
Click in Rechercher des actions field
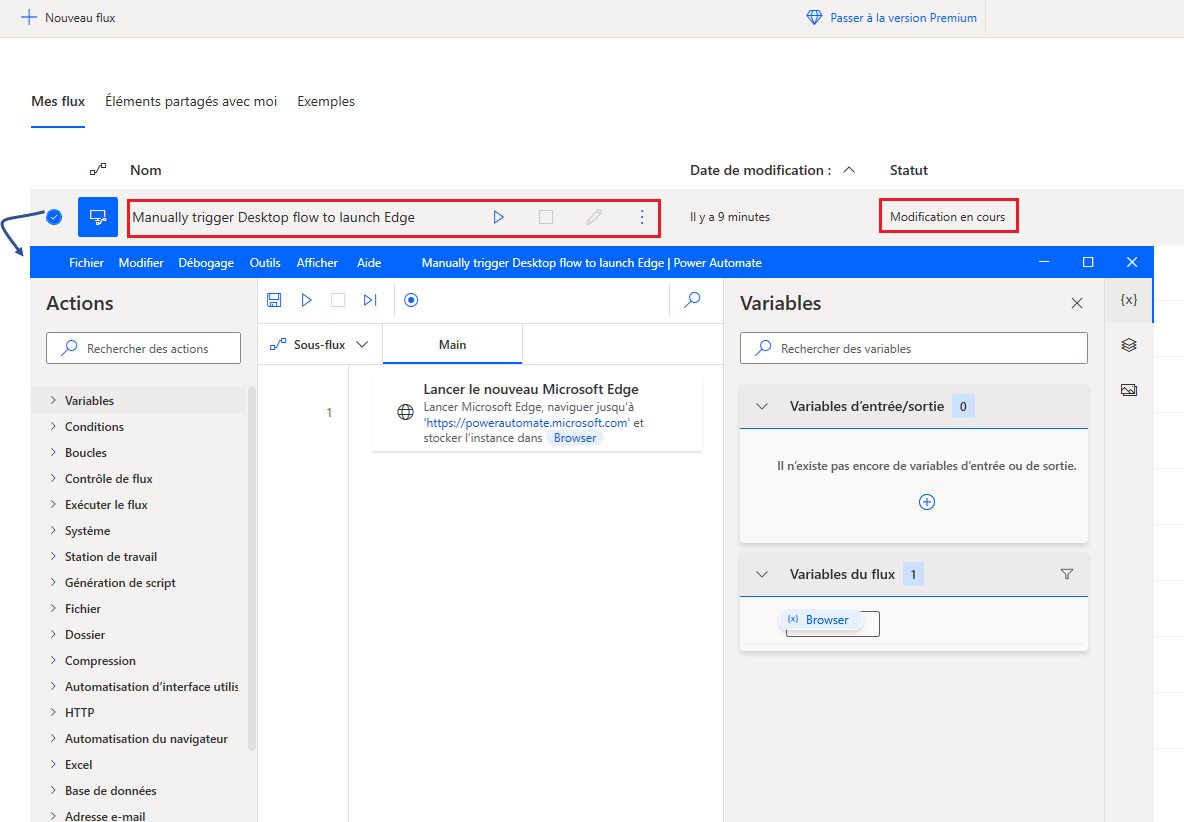[x=143, y=348]
